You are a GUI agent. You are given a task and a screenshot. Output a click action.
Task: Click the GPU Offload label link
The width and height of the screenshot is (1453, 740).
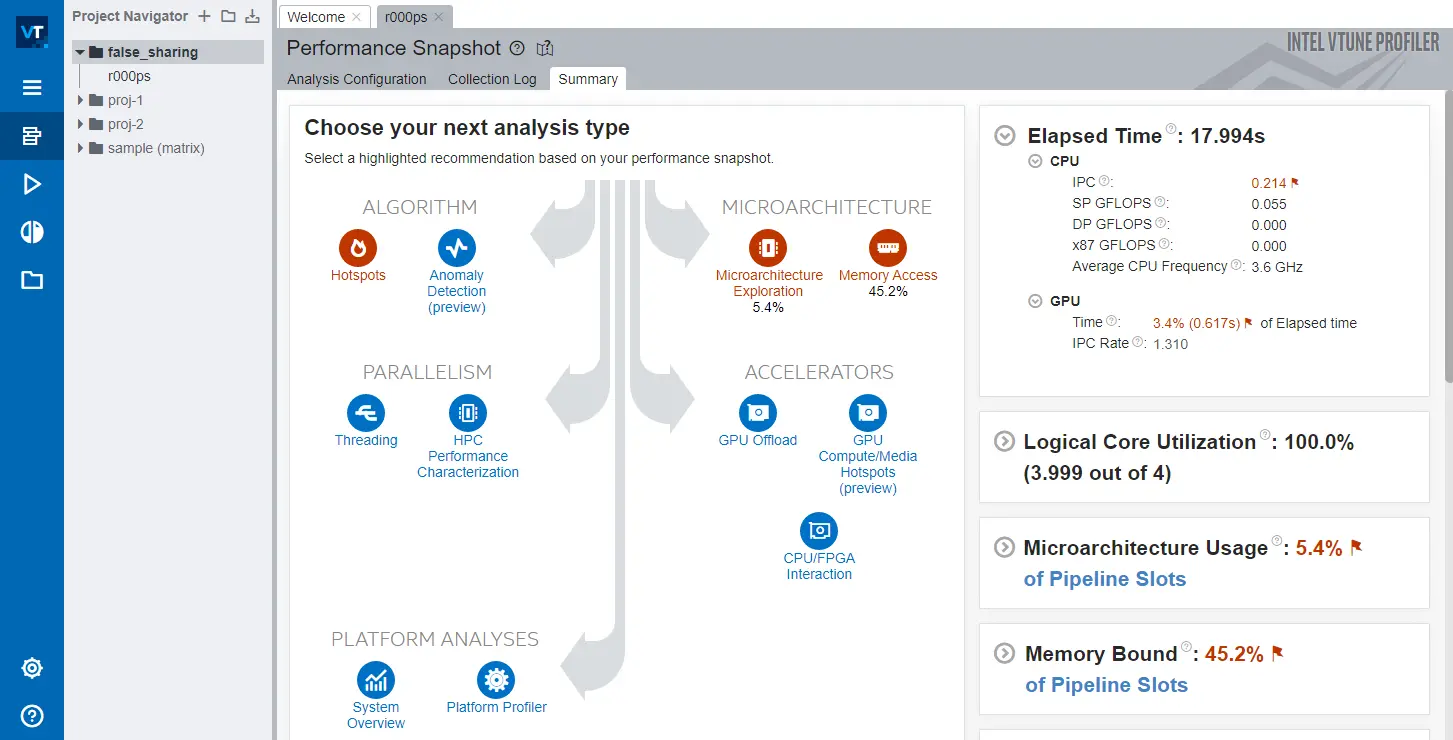(758, 440)
